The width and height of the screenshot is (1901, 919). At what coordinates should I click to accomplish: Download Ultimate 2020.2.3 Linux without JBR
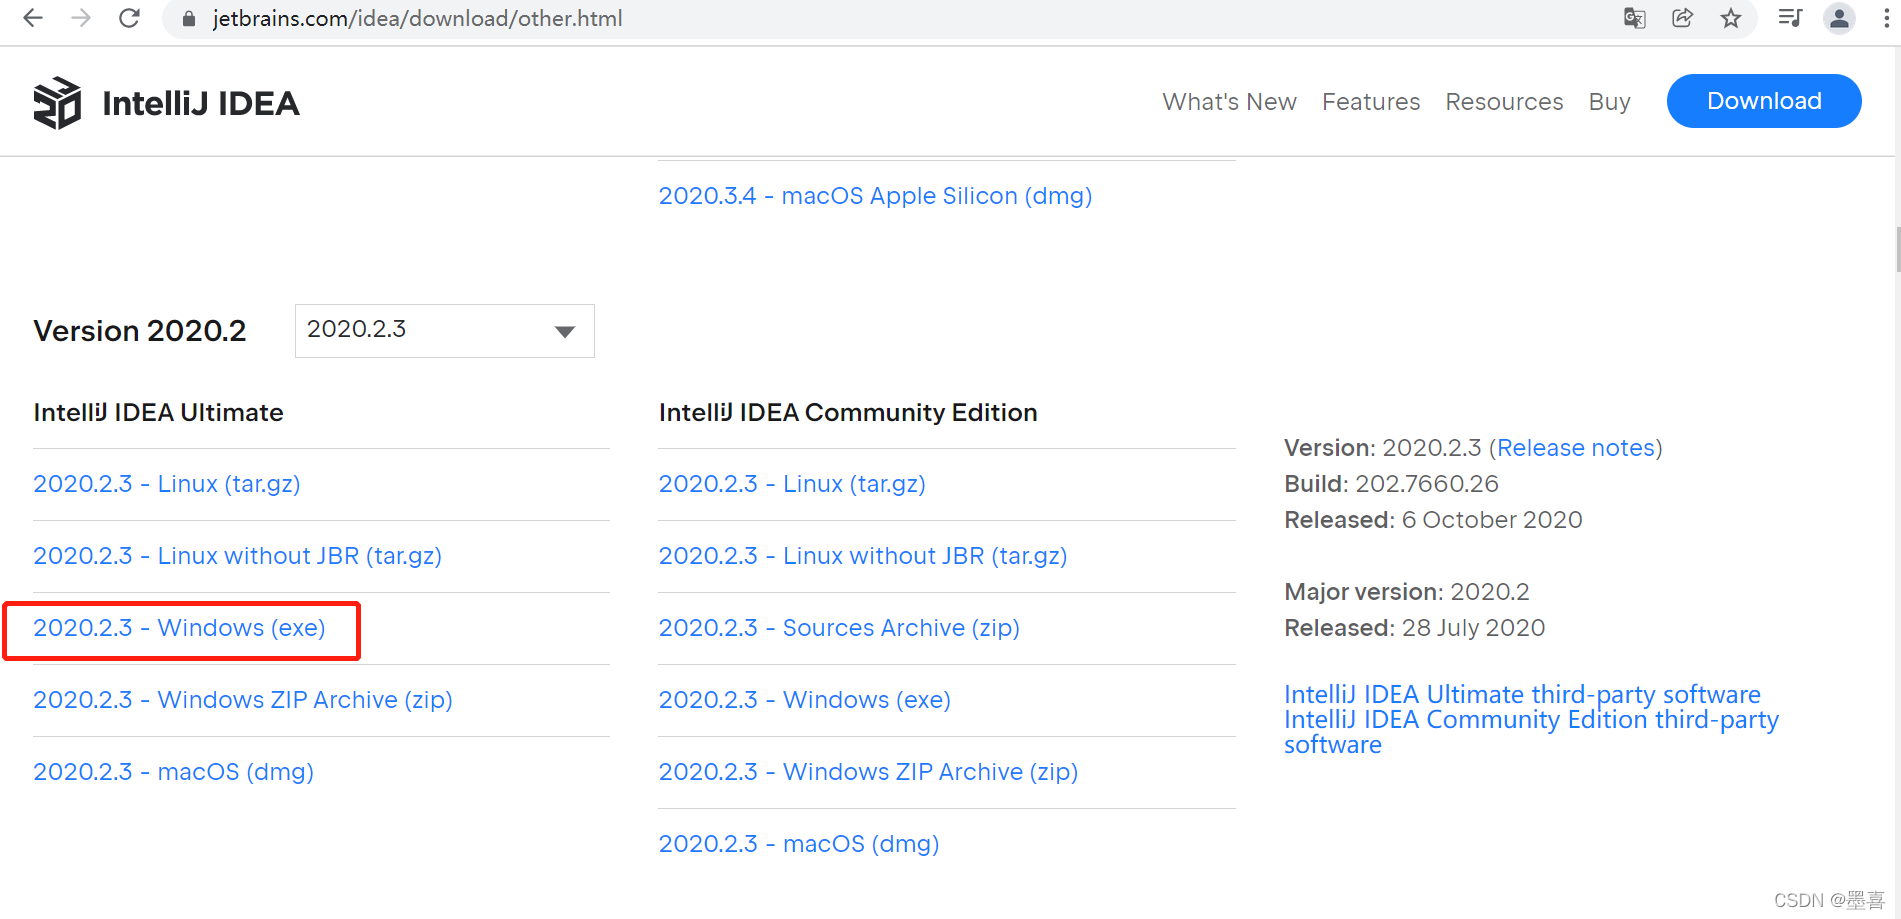(237, 556)
